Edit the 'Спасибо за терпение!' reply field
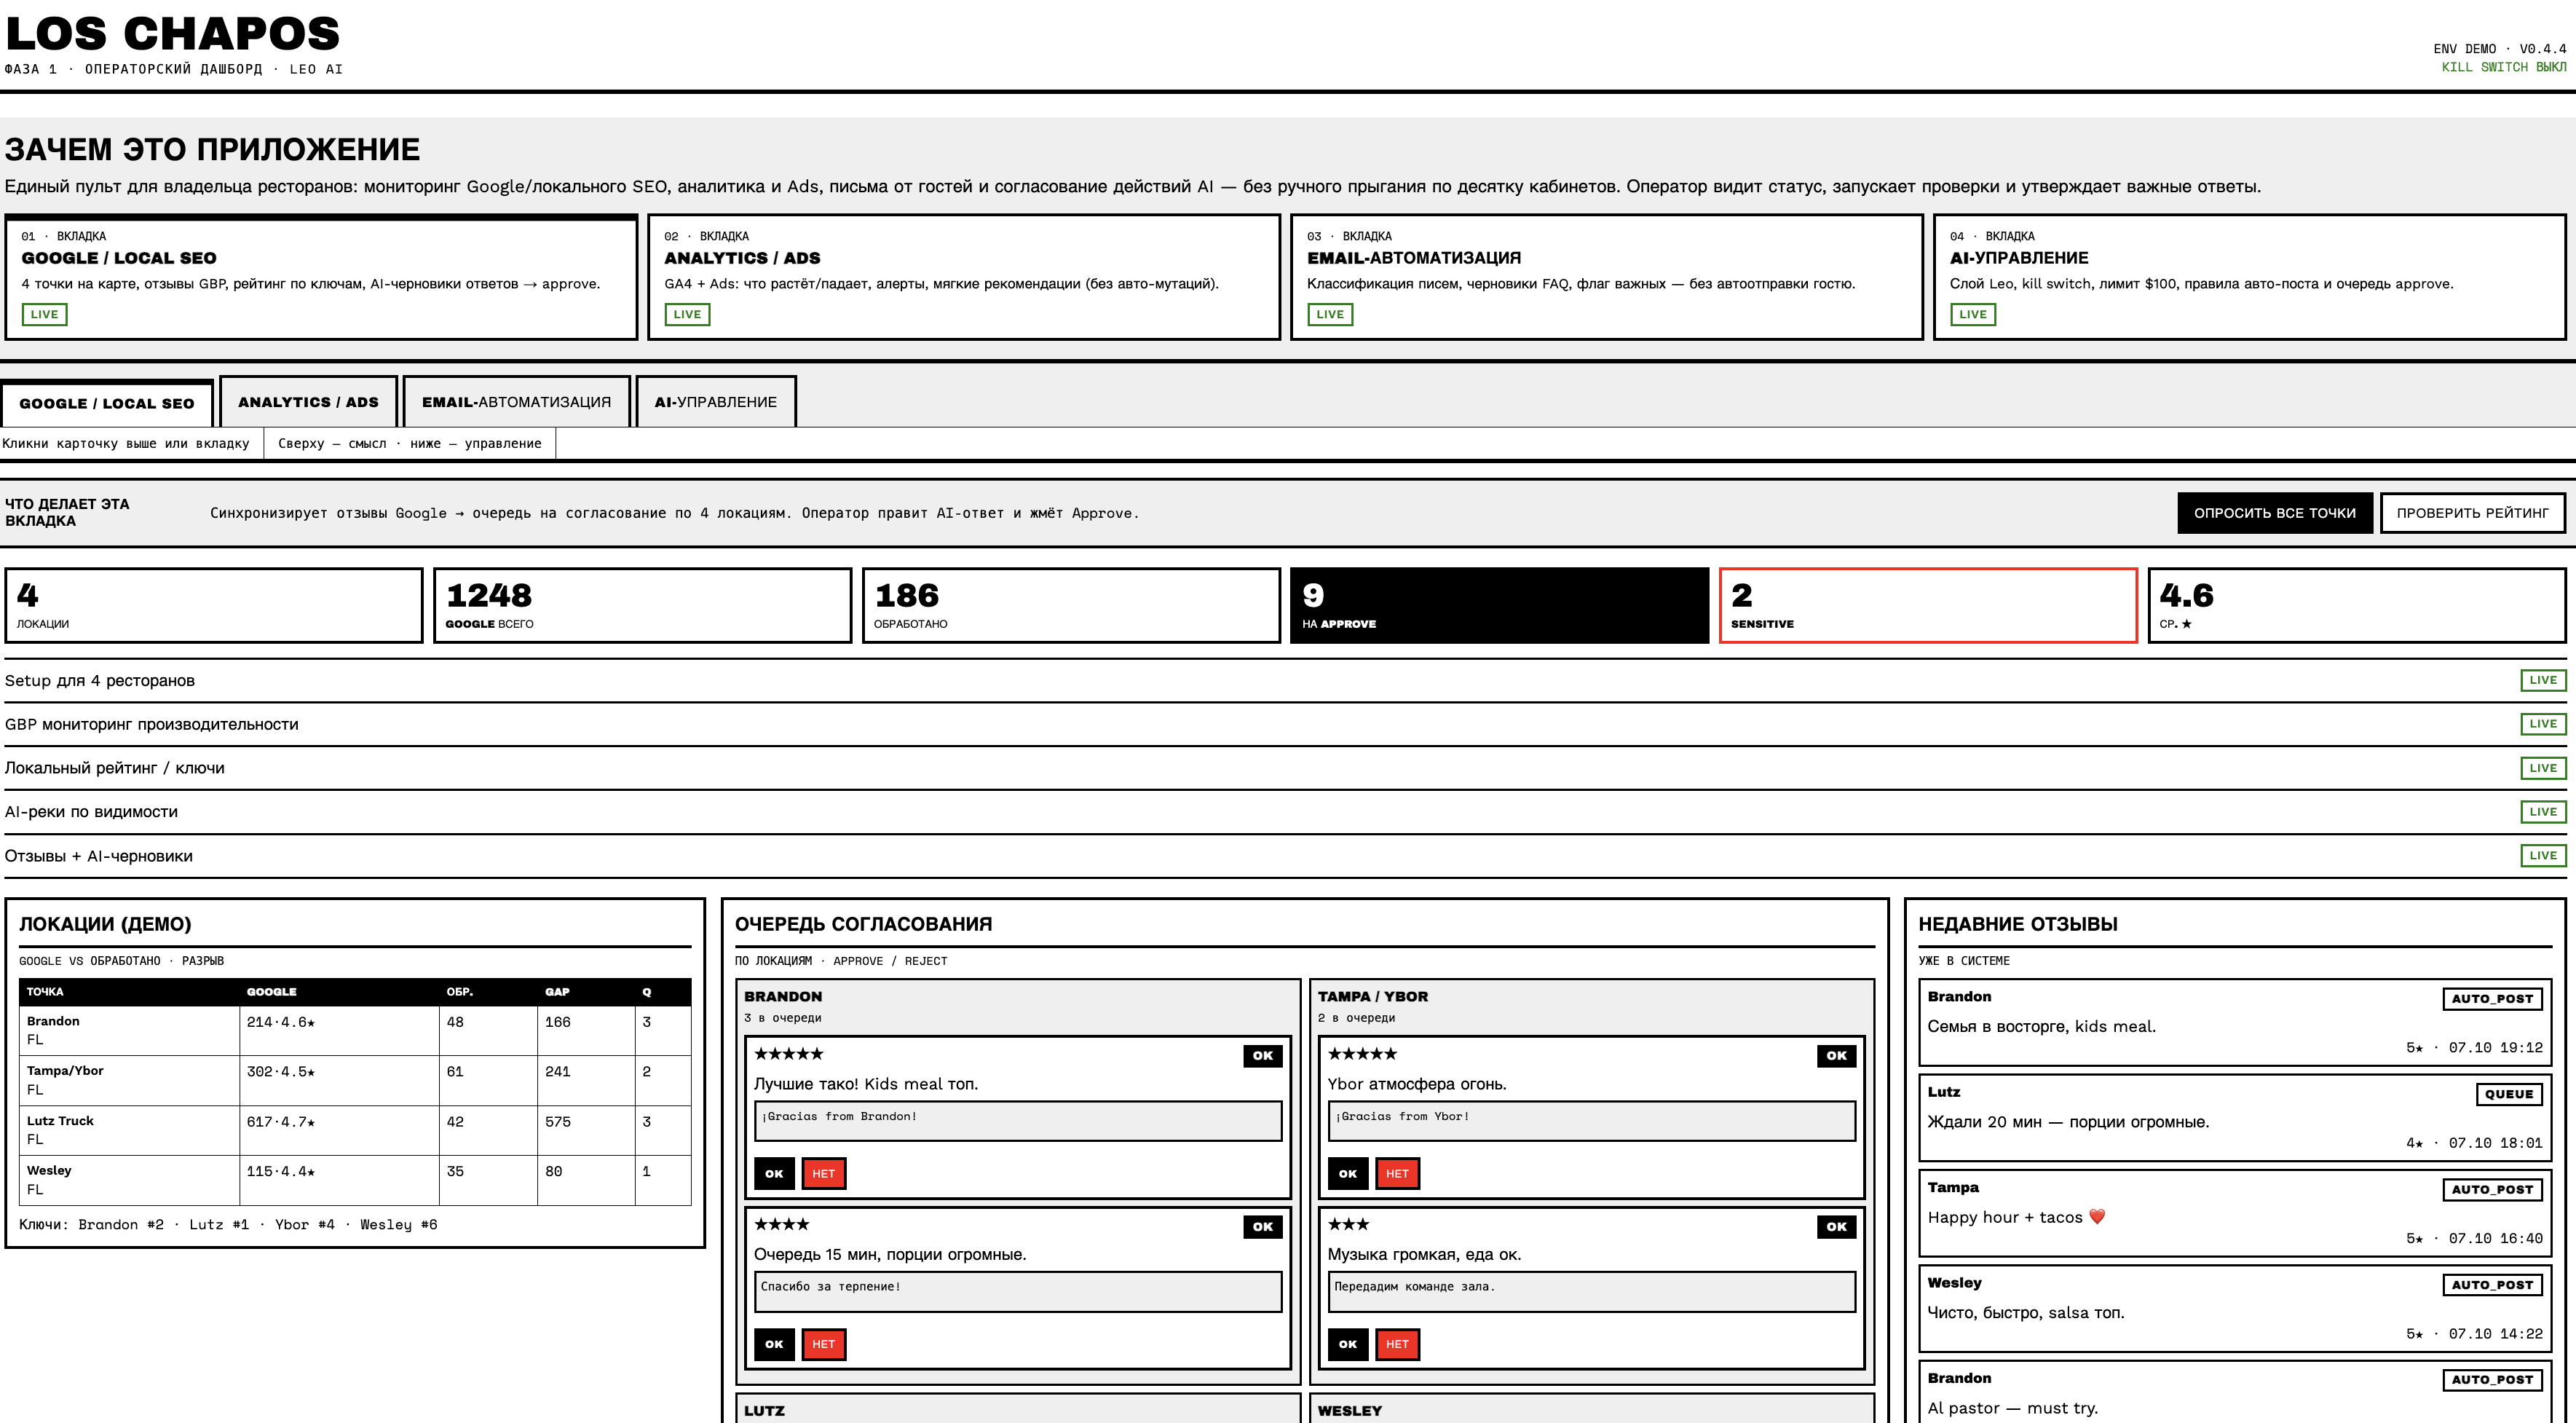The height and width of the screenshot is (1423, 2576). point(1018,1292)
